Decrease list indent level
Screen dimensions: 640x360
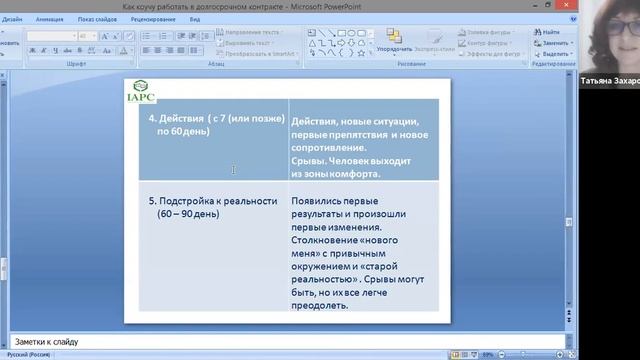click(x=181, y=36)
